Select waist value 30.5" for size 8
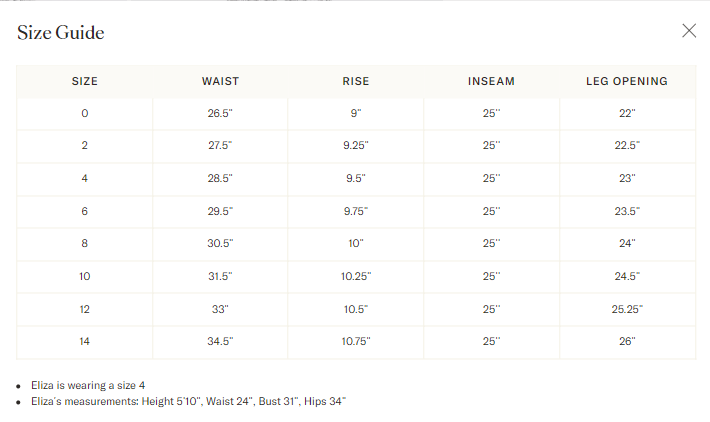Image resolution: width=710 pixels, height=422 pixels. click(220, 243)
